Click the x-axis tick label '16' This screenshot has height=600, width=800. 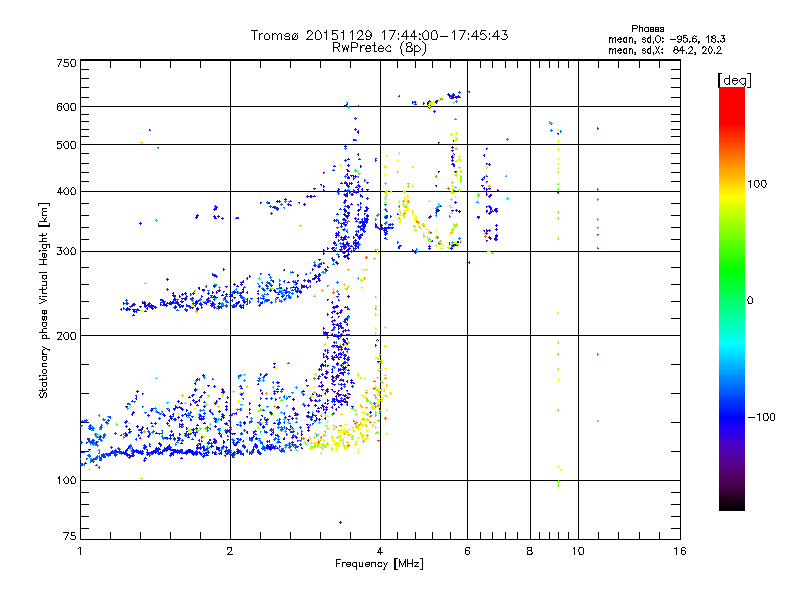click(x=680, y=551)
